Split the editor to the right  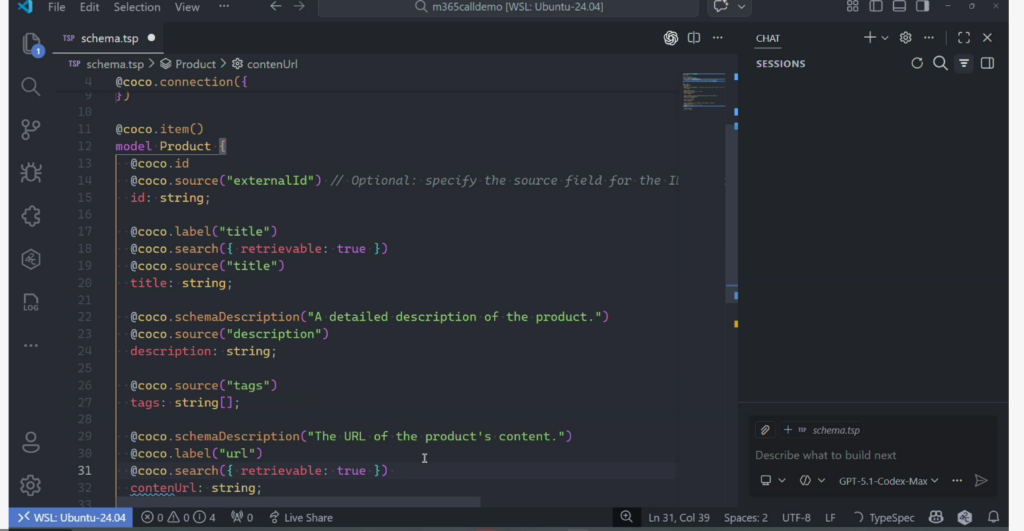click(694, 38)
